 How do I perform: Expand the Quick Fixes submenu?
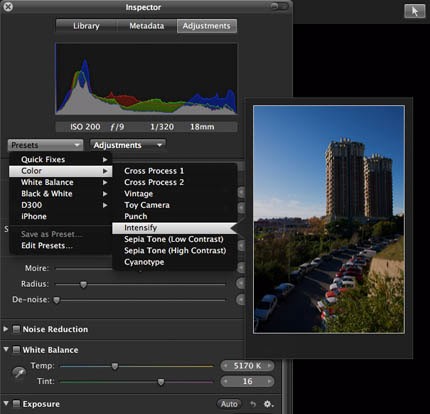[x=60, y=159]
